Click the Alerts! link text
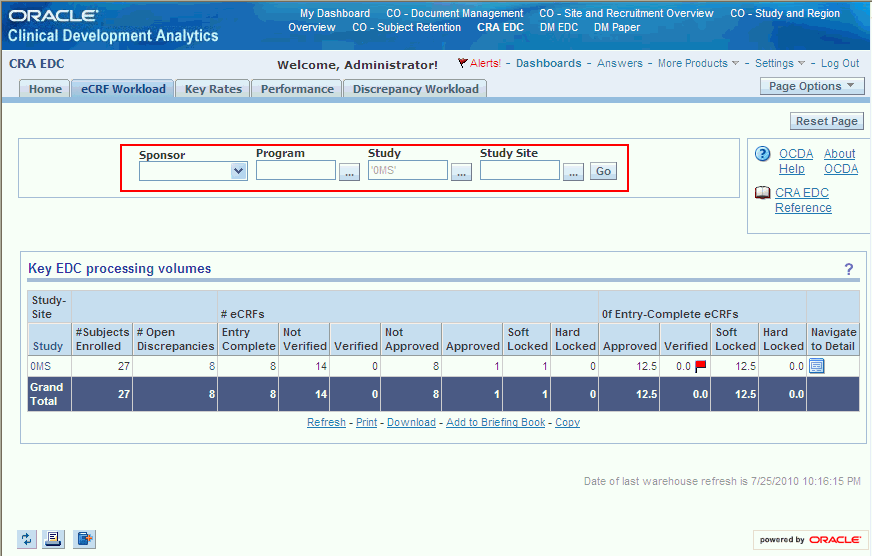The height and width of the screenshot is (556, 872). [485, 63]
